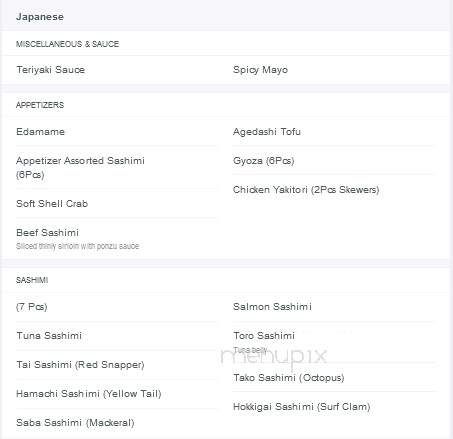Select Chicken Yakitori (2Pcs Skewers)

pos(306,190)
